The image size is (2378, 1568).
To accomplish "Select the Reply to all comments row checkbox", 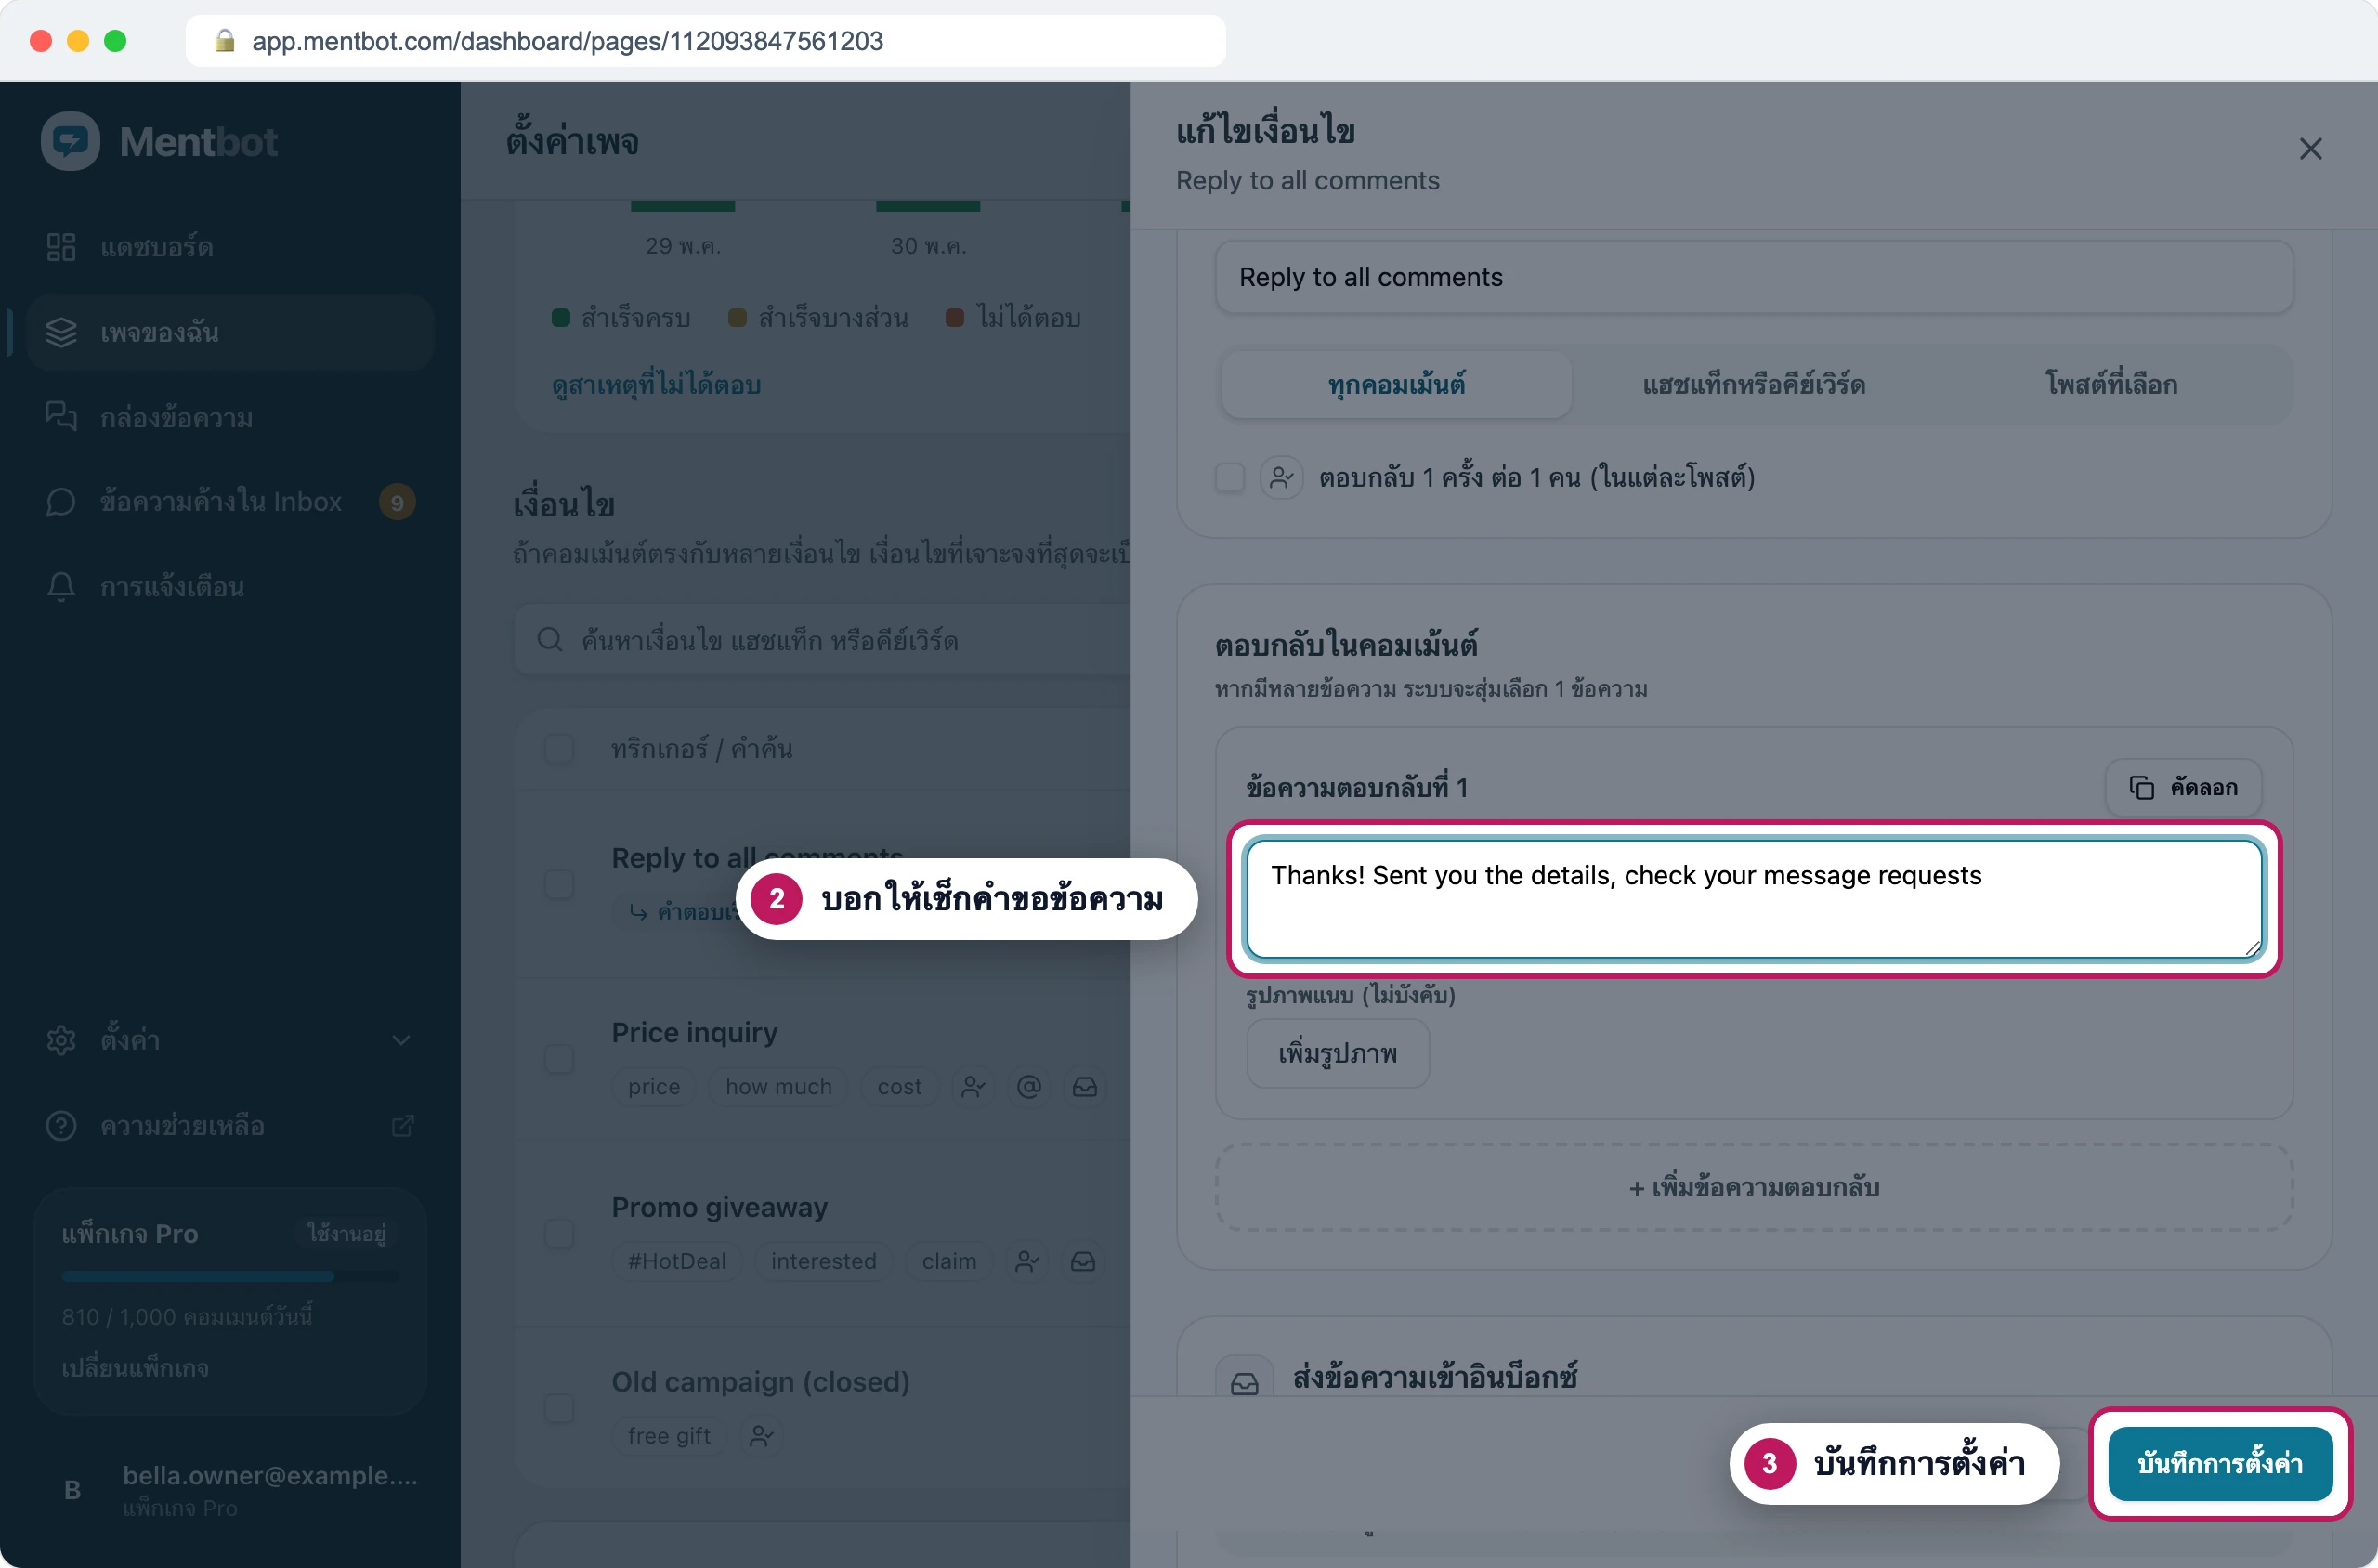I will (559, 884).
